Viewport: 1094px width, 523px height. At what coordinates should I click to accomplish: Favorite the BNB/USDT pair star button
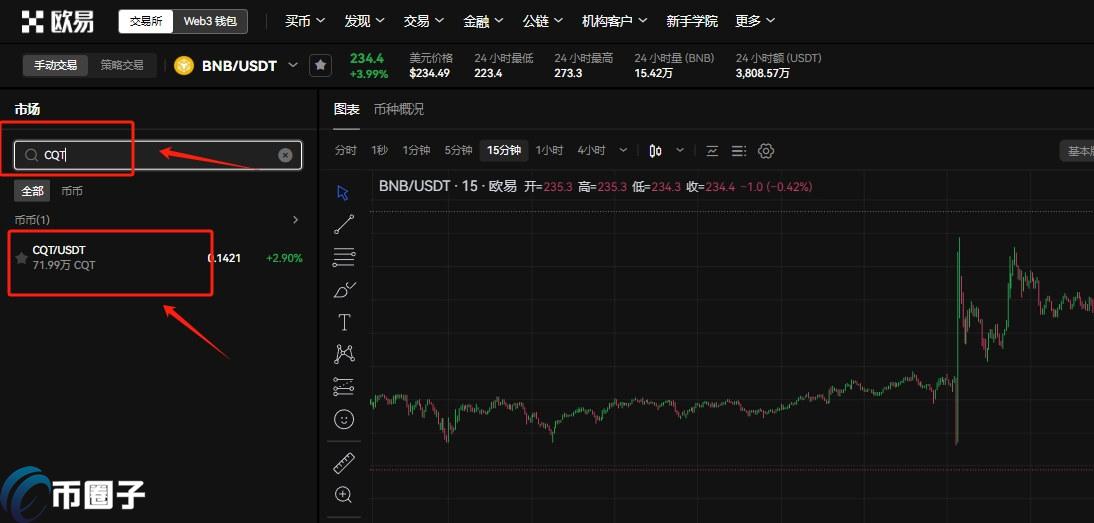[x=320, y=66]
